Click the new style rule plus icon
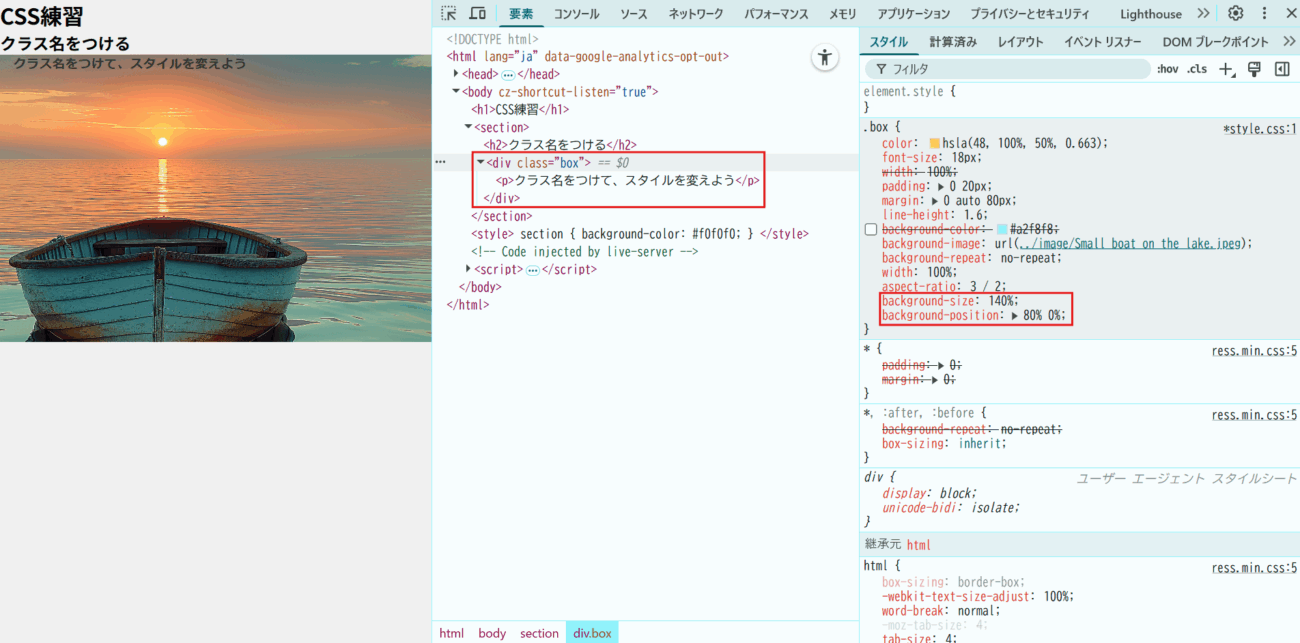 pos(1227,69)
